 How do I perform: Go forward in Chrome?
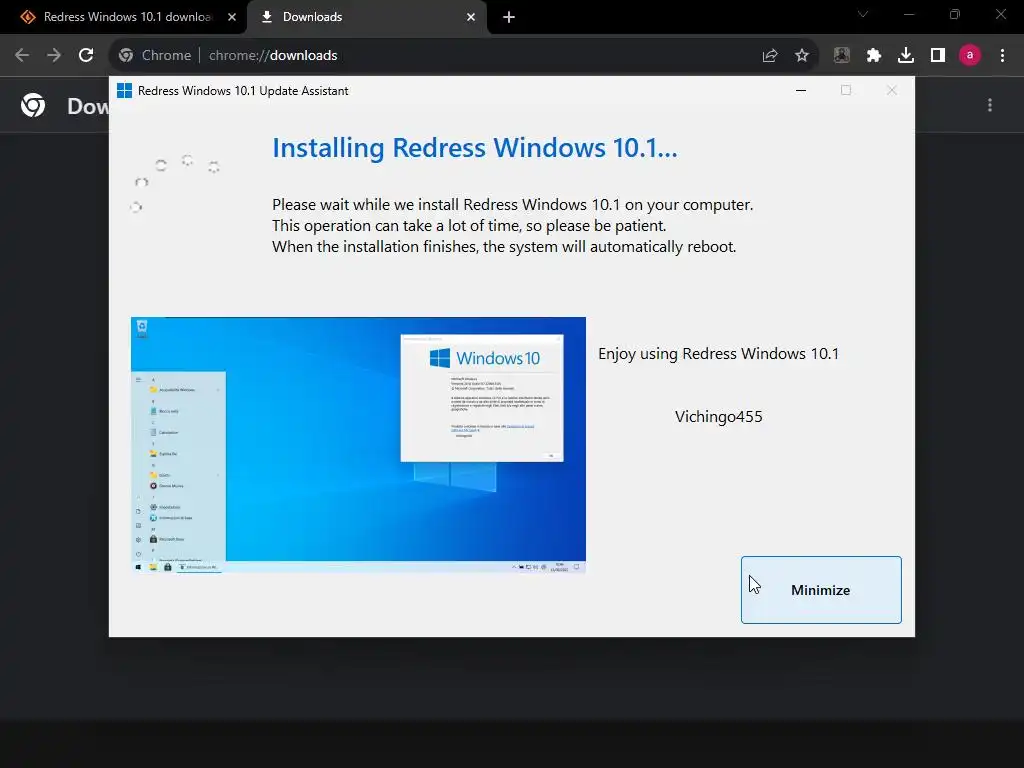pyautogui.click(x=54, y=56)
